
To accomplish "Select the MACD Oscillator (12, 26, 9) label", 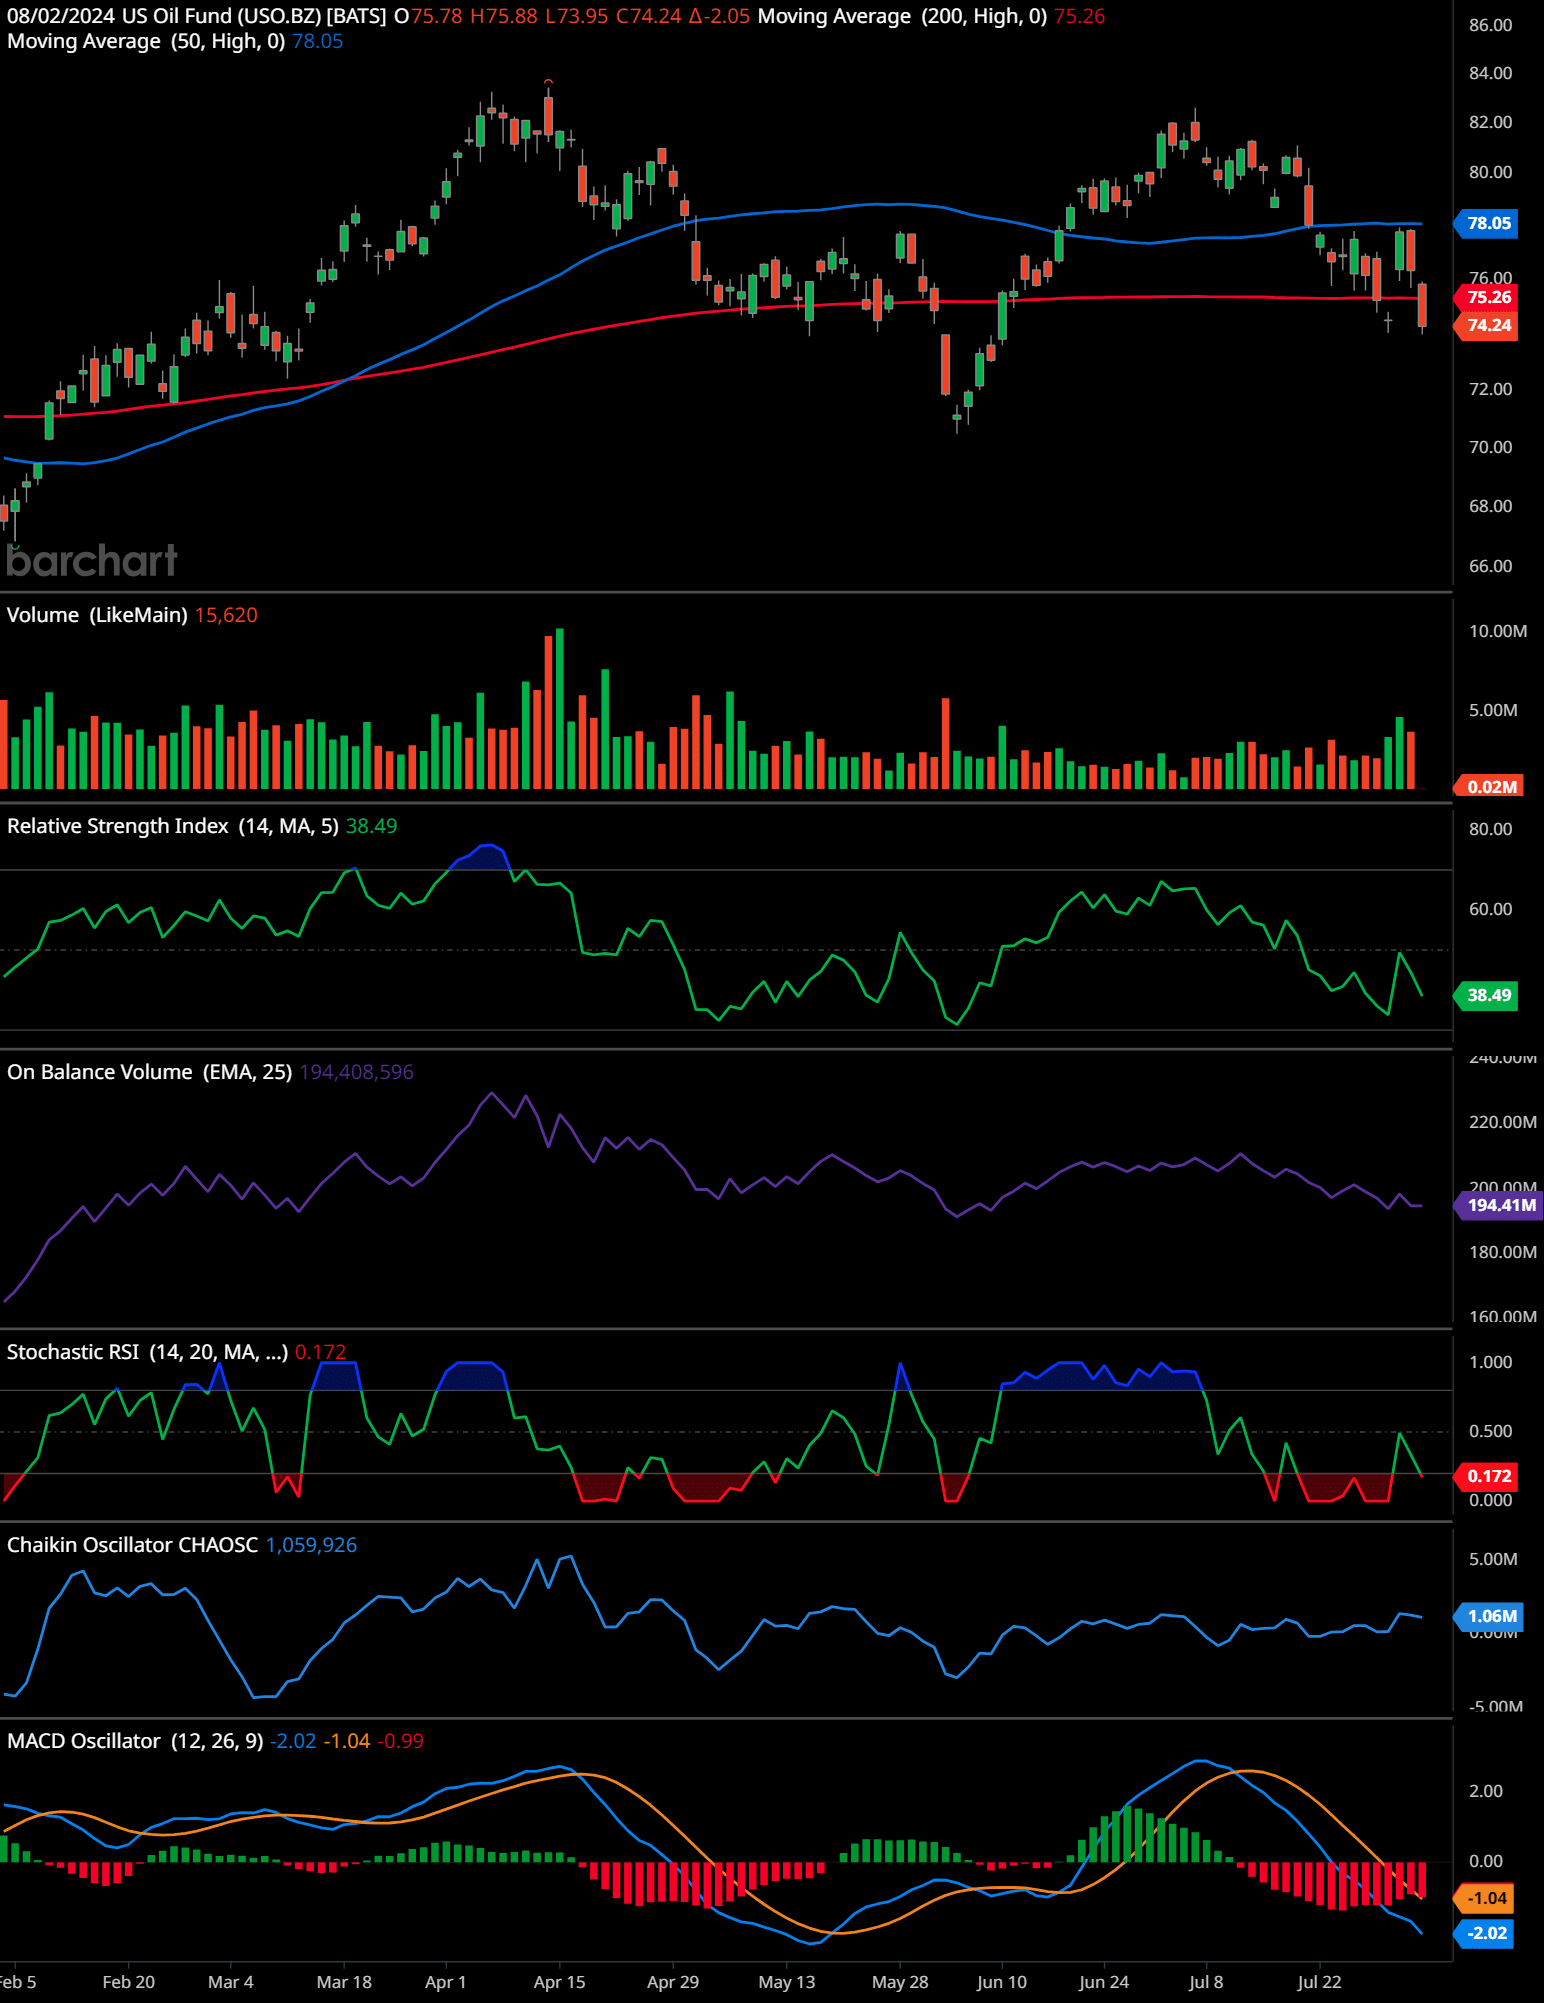I will point(135,1741).
